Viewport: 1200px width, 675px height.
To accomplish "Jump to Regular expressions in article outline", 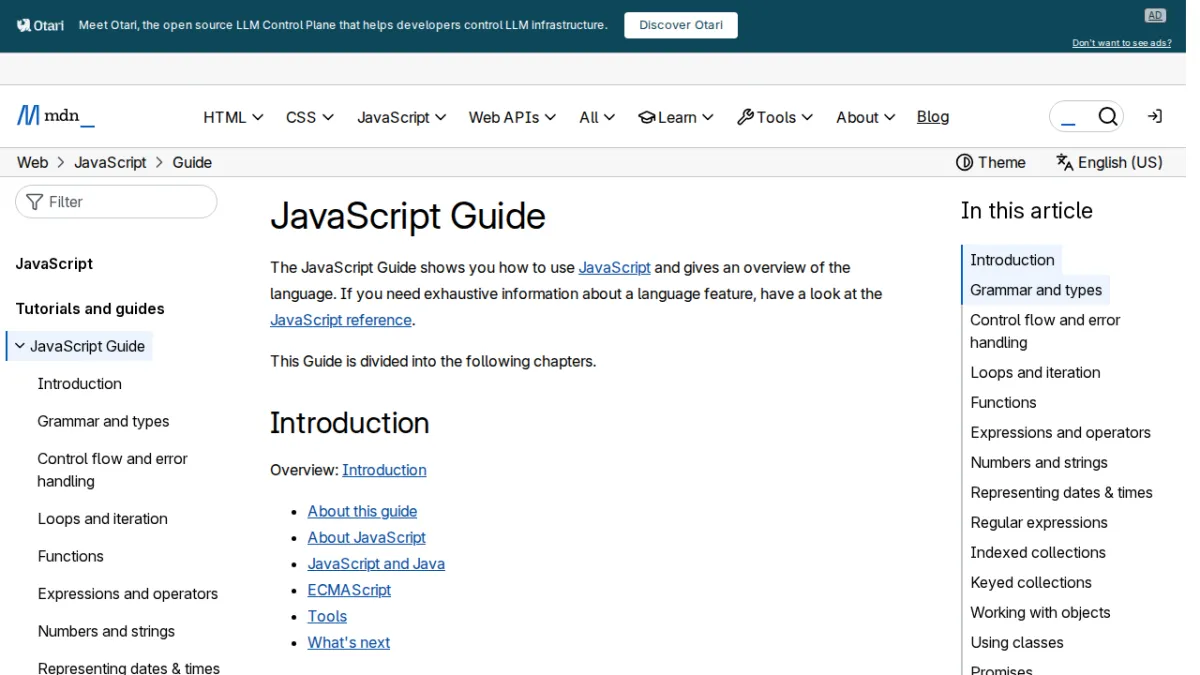I will click(1039, 522).
